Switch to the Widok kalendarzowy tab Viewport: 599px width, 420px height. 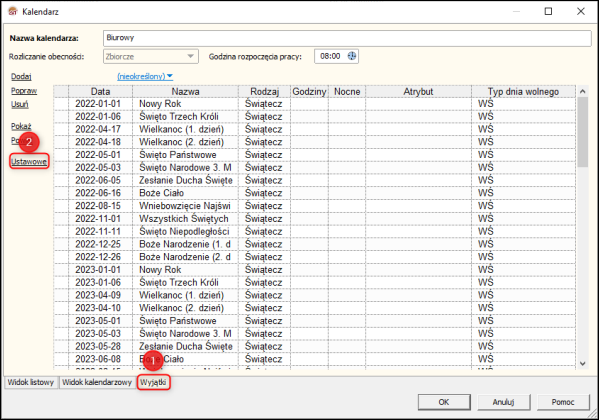(97, 382)
